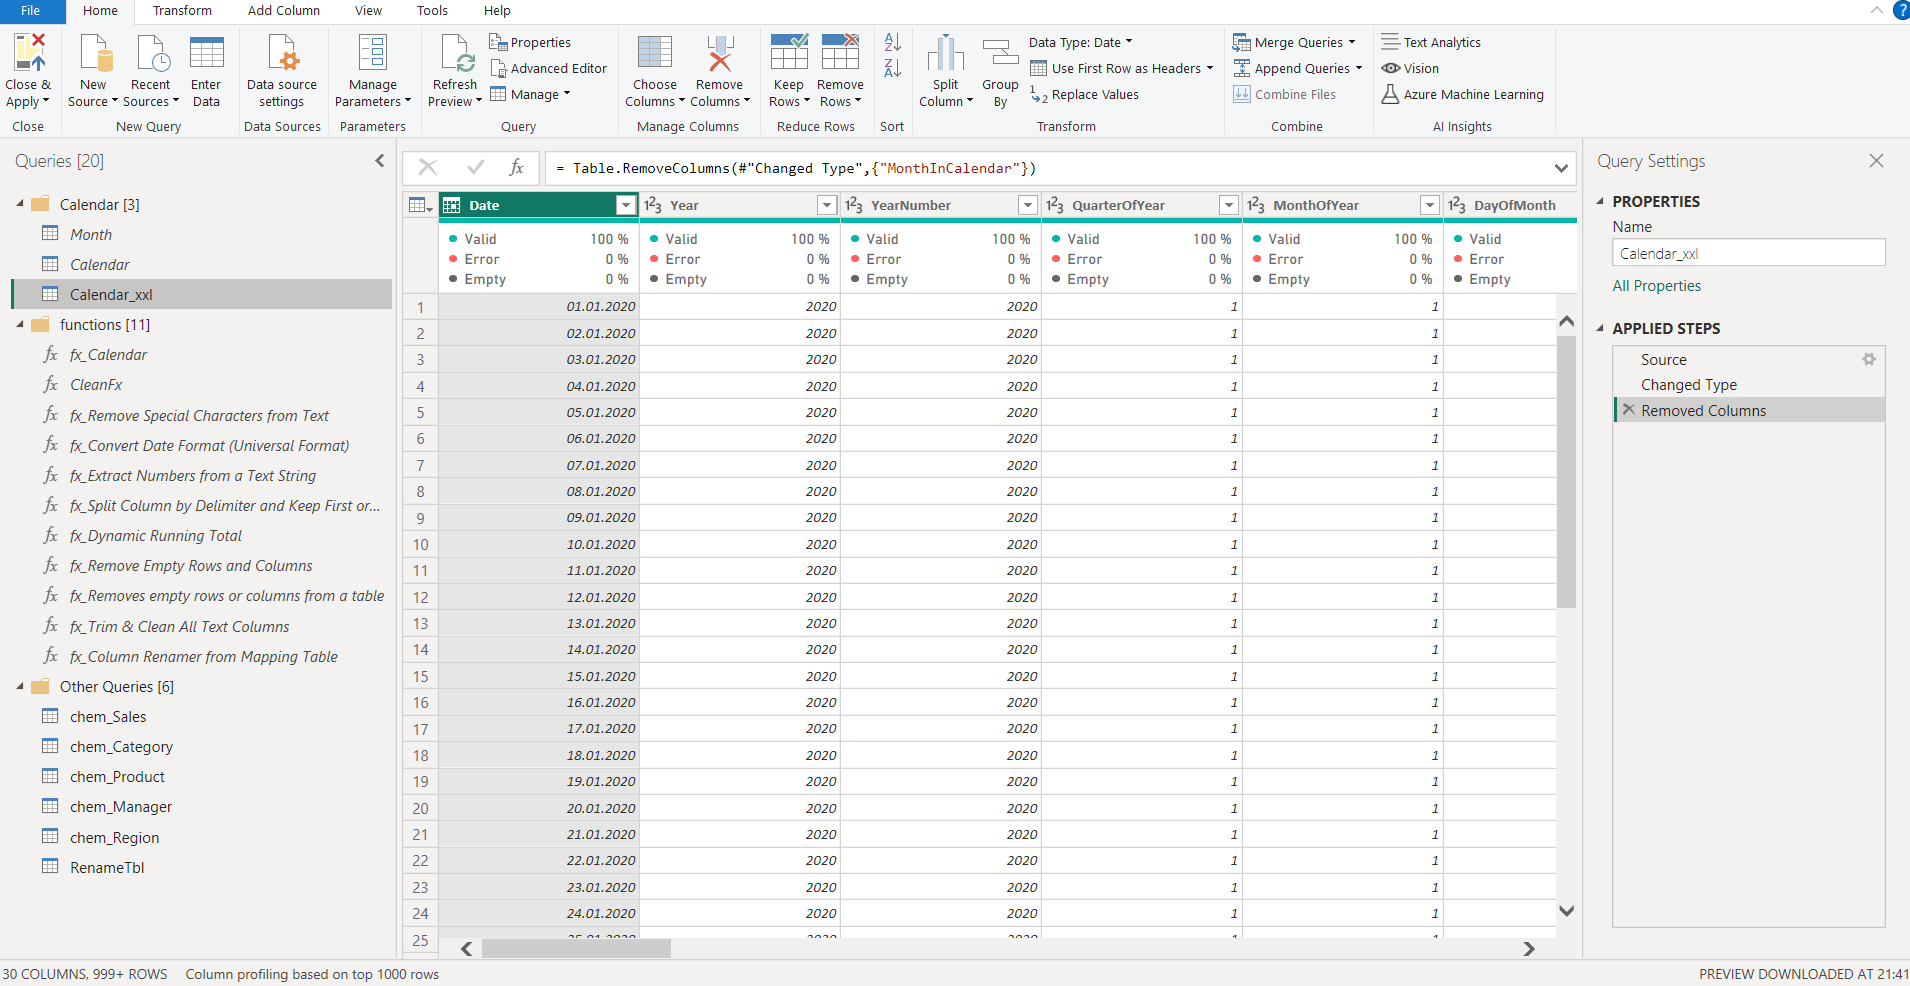Sort ascending with A-Z icon
Screen dimensions: 1910x986
pos(893,42)
